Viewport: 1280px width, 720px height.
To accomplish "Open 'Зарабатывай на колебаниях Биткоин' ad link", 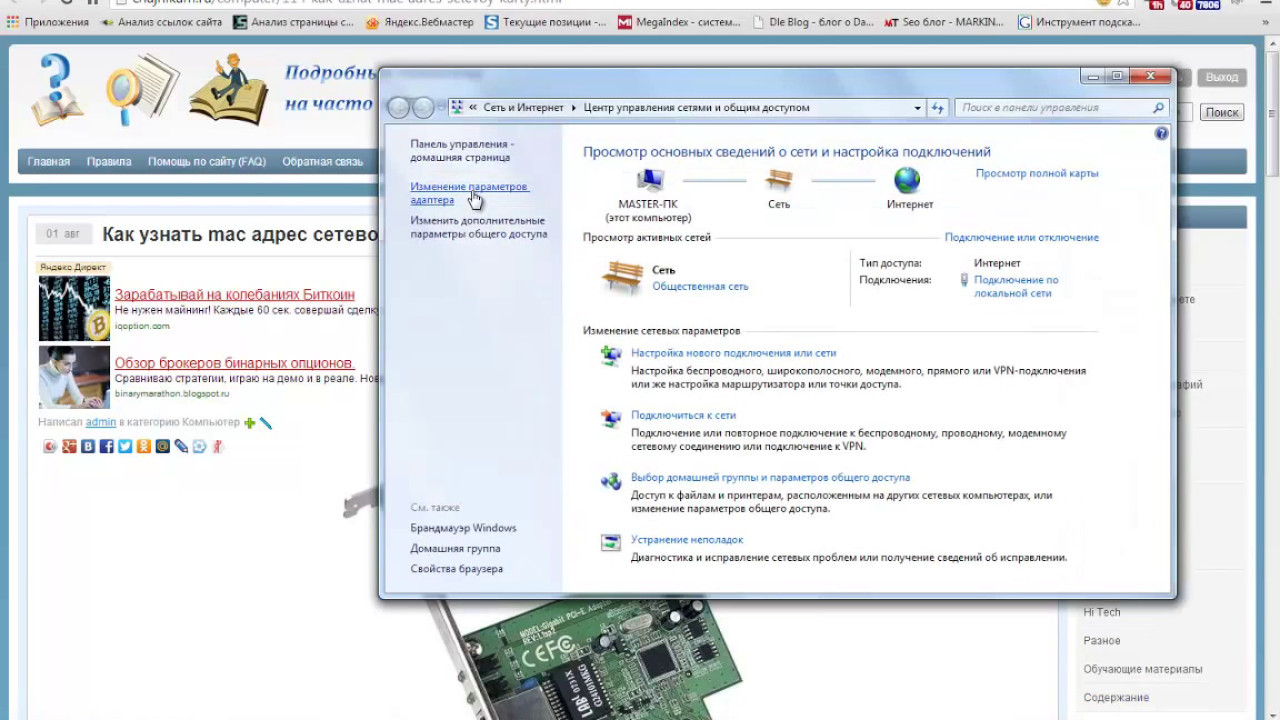I will [234, 294].
